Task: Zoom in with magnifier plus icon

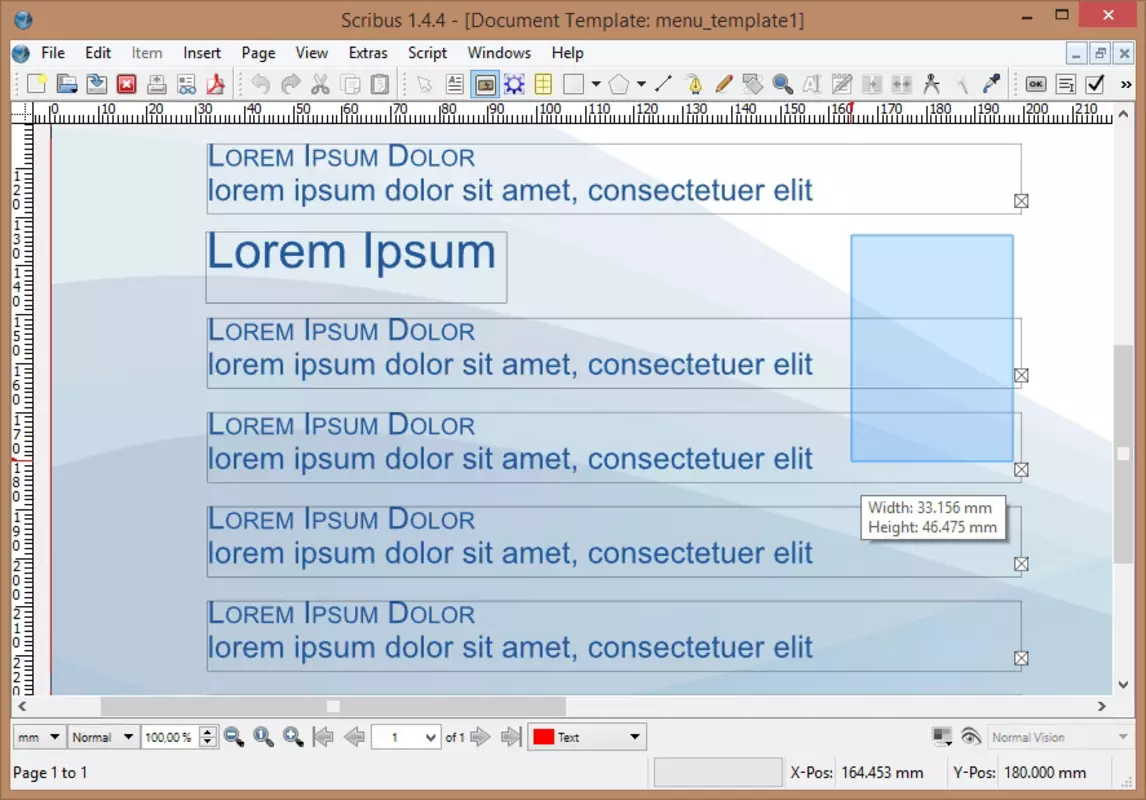Action: pyautogui.click(x=293, y=737)
